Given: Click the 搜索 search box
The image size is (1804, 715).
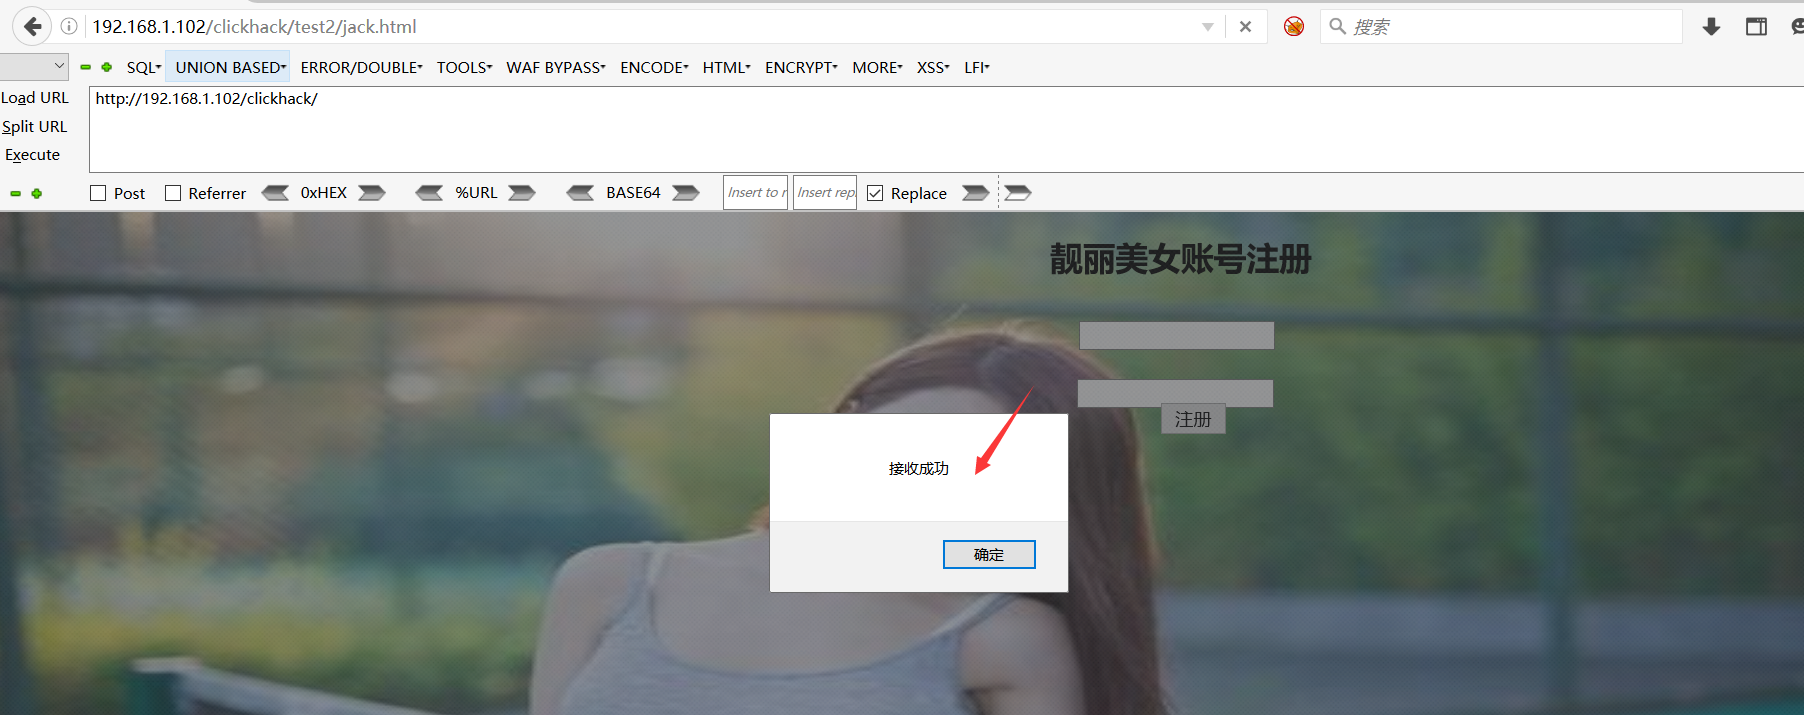Looking at the screenshot, I should click(x=1500, y=27).
